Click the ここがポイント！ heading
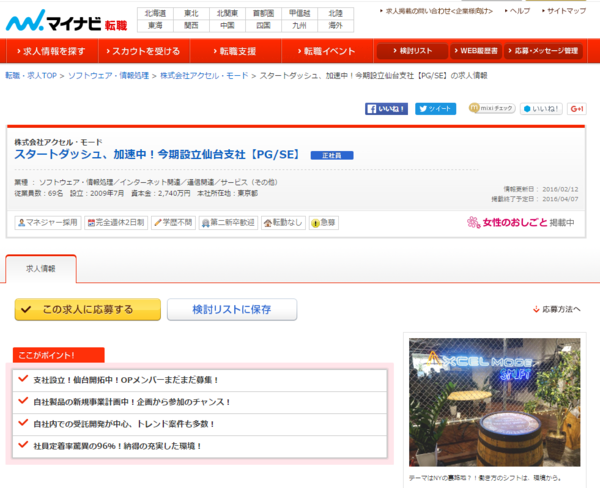Screen dimensions: 600x488 point(59,355)
